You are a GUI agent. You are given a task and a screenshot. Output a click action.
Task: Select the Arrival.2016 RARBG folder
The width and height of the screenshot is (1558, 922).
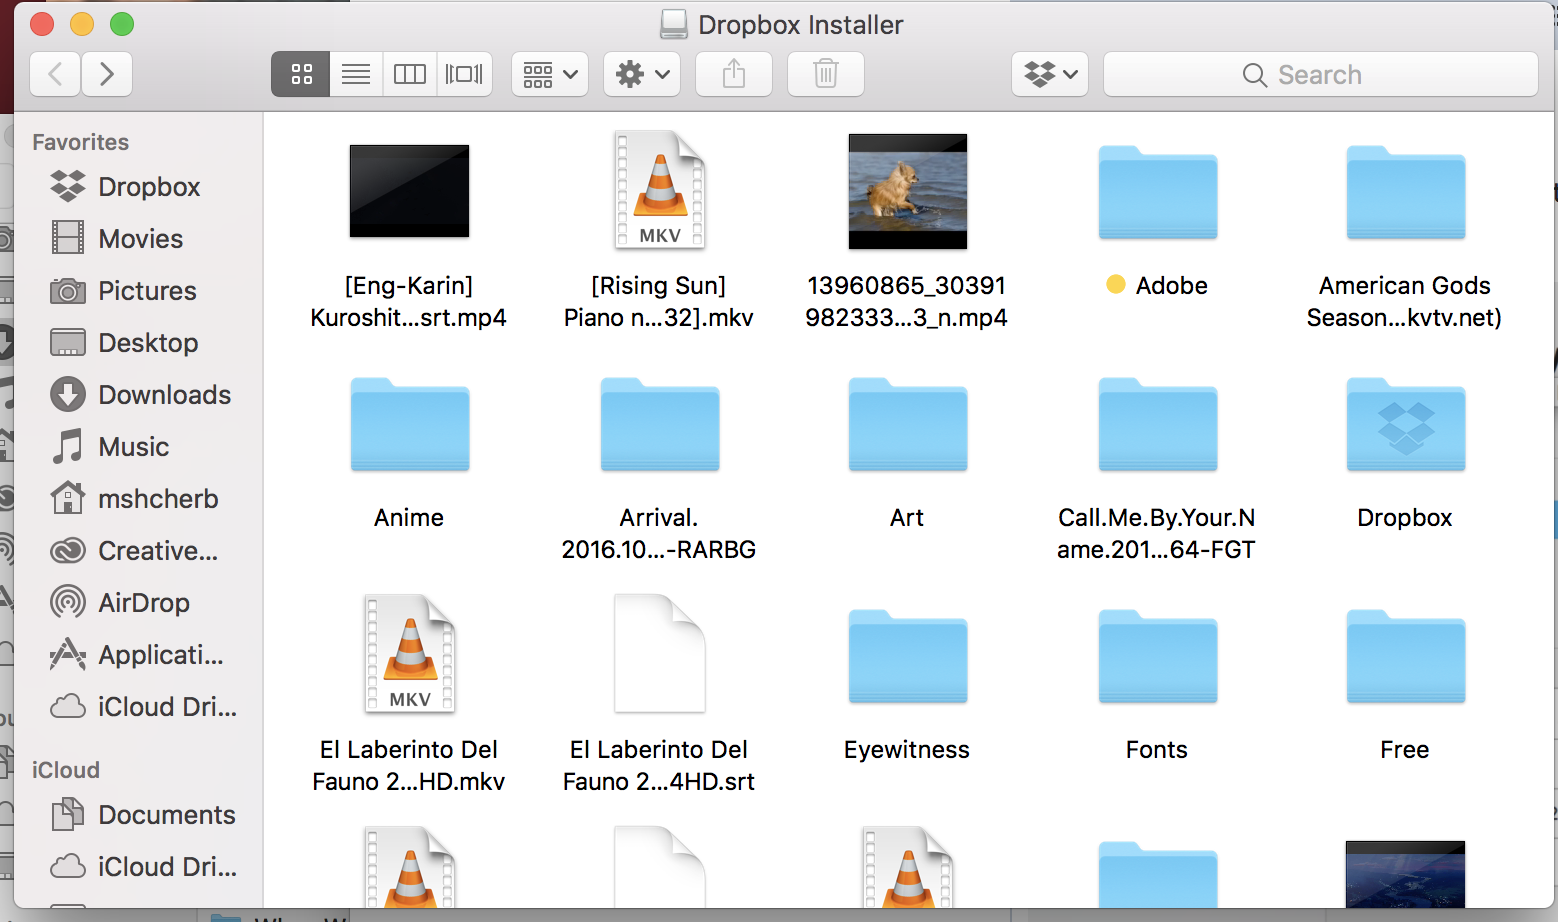tap(659, 424)
